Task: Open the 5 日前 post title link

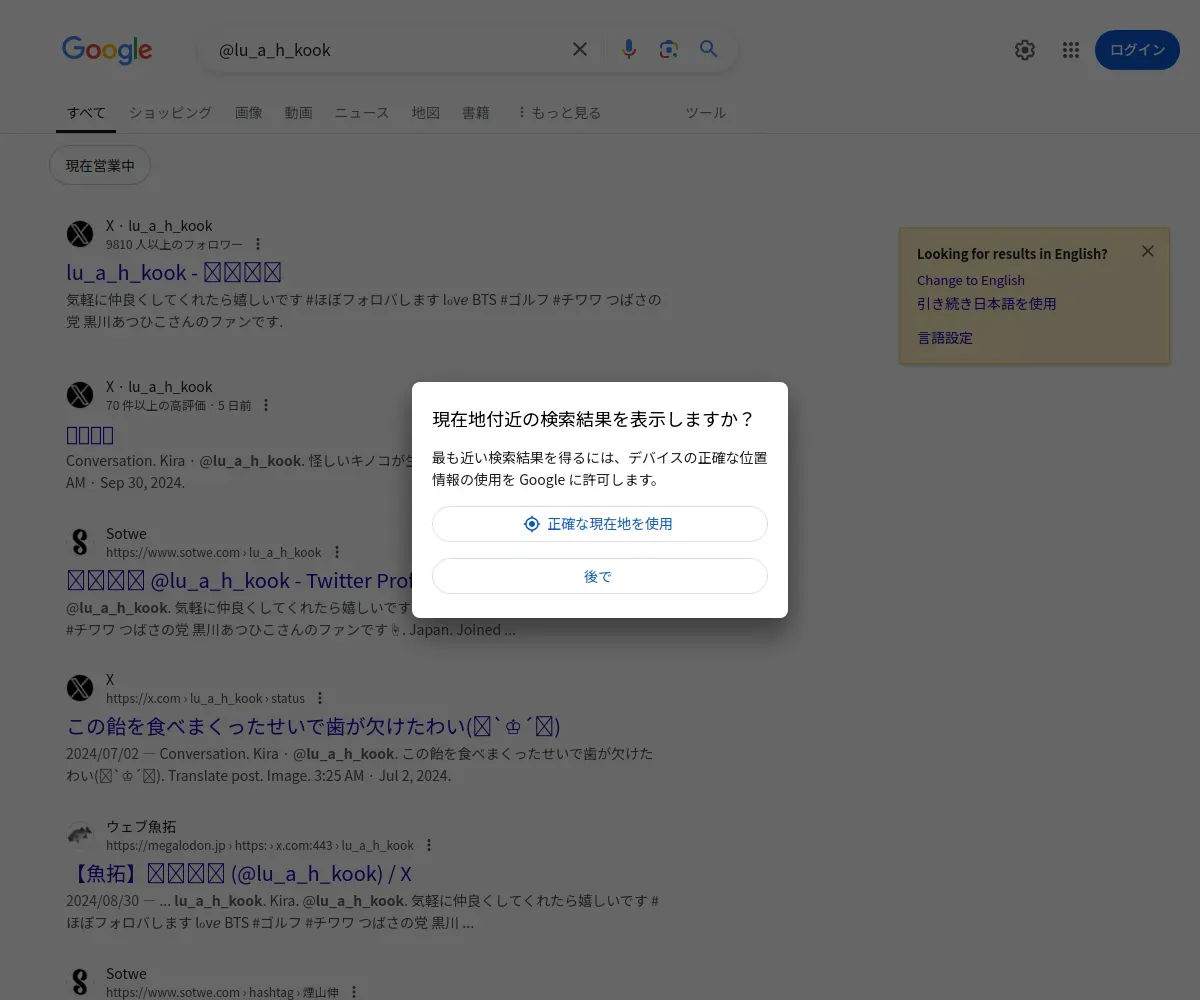Action: (90, 434)
